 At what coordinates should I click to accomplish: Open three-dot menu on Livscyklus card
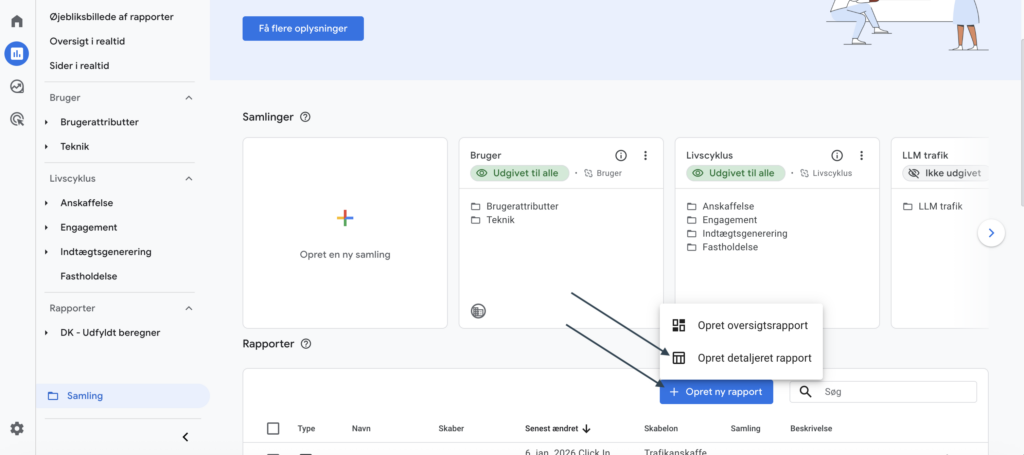click(862, 155)
